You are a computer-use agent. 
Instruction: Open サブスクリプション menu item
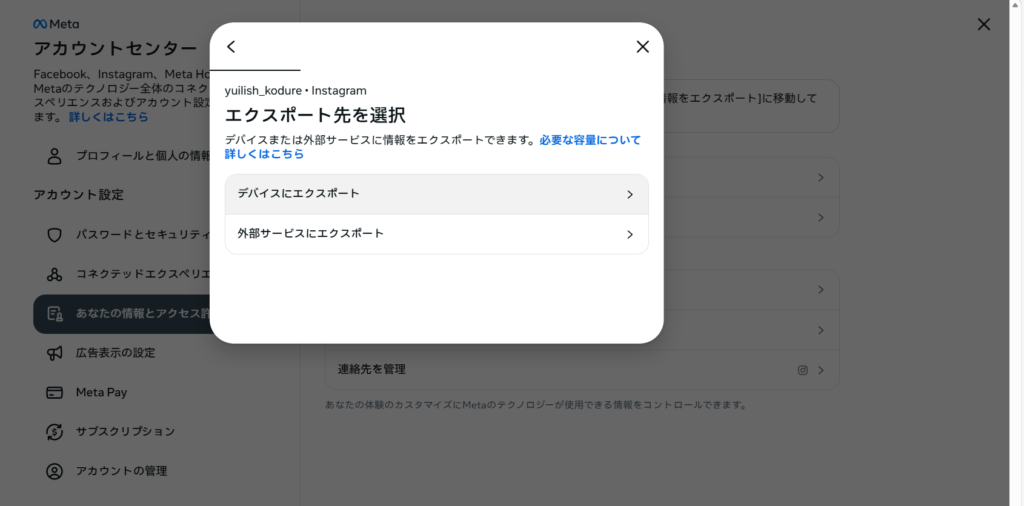tap(125, 432)
